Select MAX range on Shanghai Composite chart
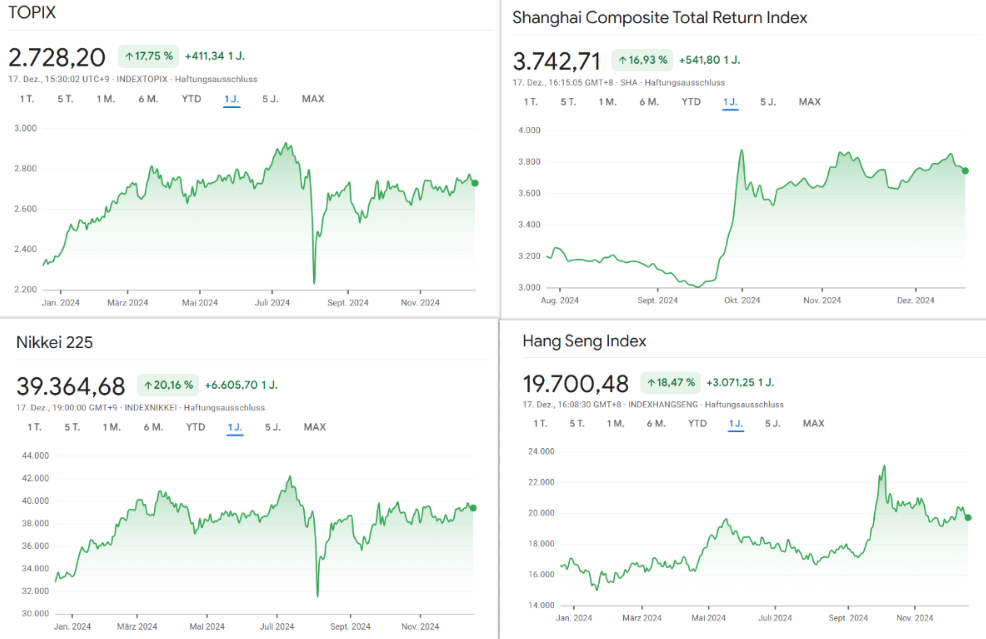The width and height of the screenshot is (986, 639). [x=810, y=102]
